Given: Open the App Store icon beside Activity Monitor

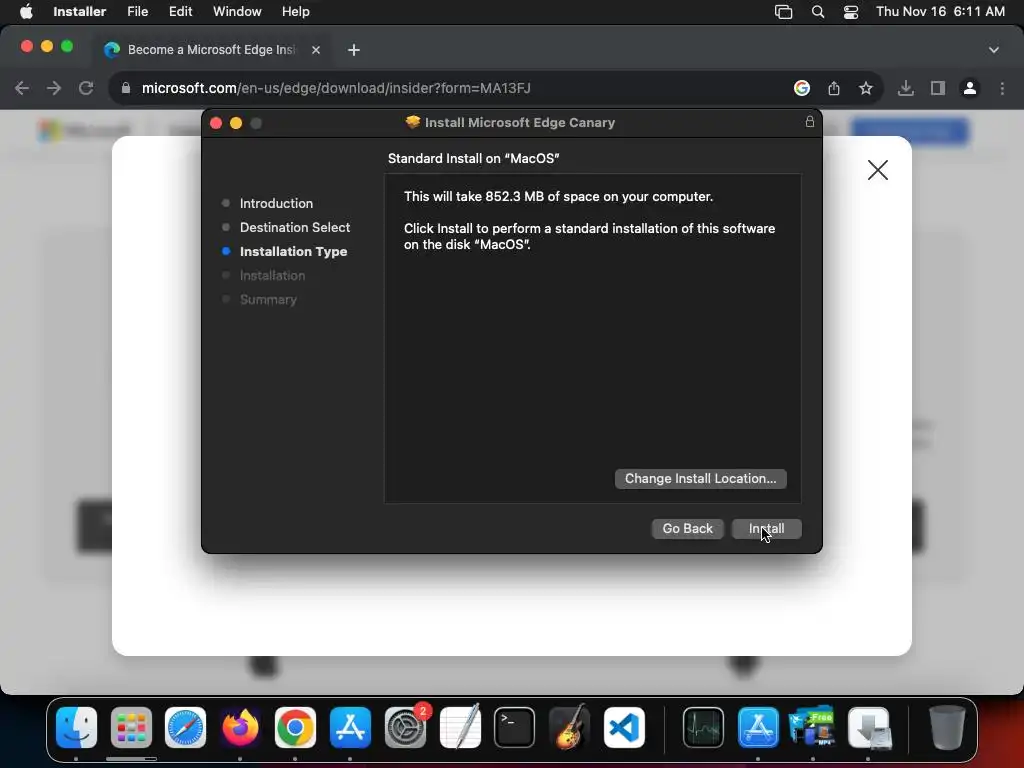Looking at the screenshot, I should click(758, 727).
